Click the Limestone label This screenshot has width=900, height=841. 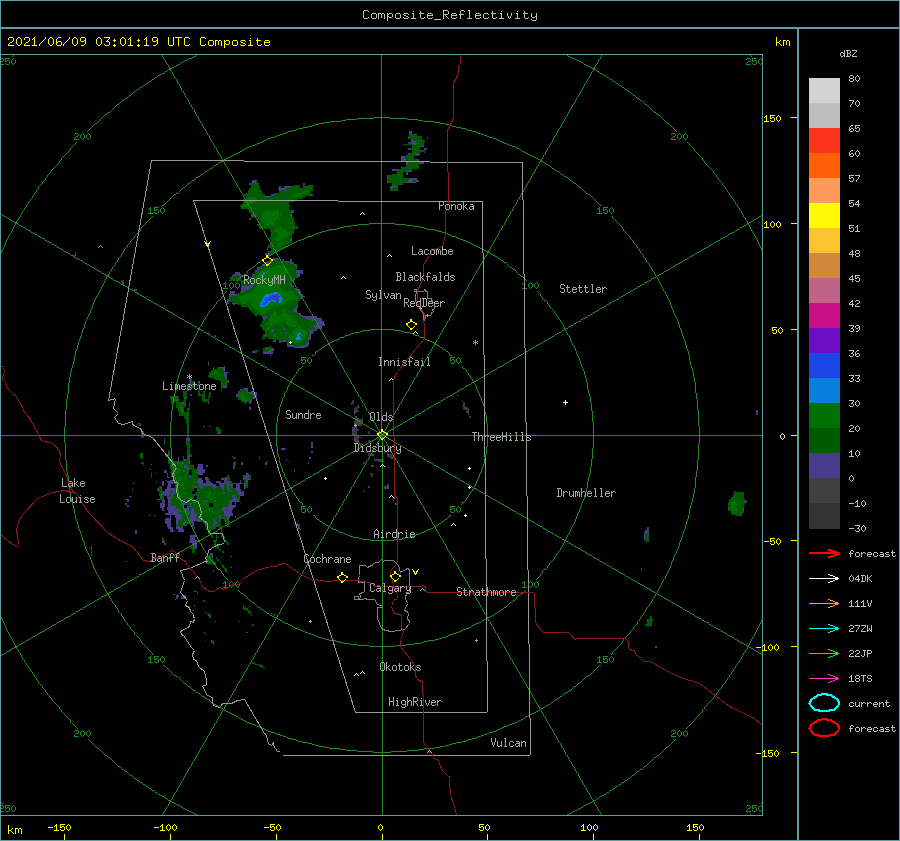pyautogui.click(x=189, y=386)
